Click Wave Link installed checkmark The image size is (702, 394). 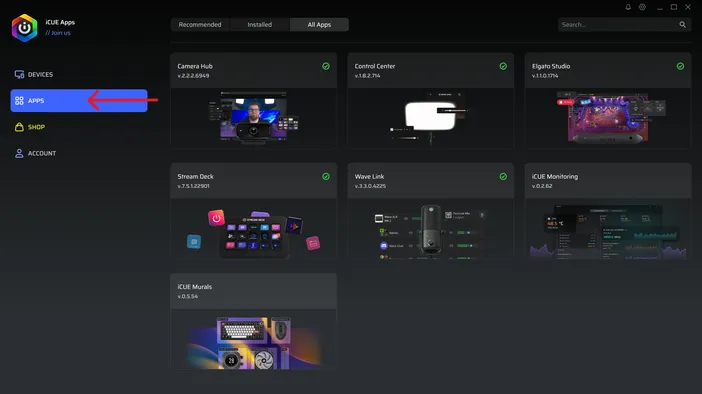tap(503, 176)
